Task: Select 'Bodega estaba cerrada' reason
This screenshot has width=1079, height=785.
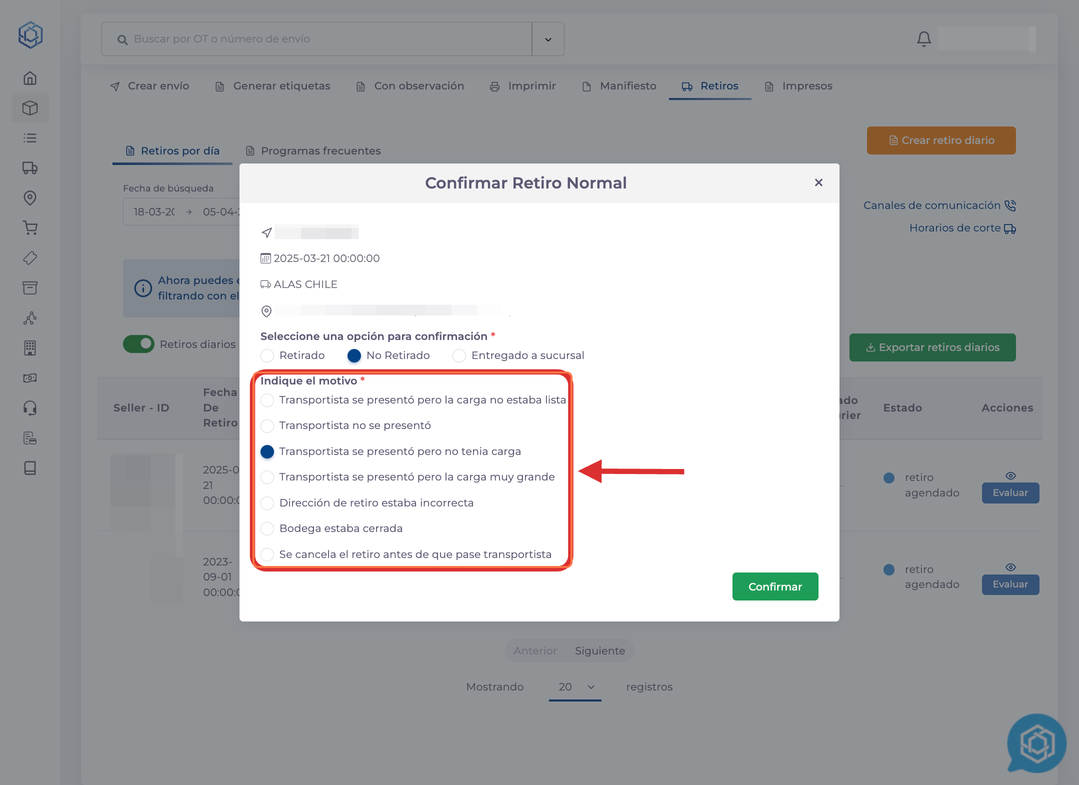Action: [267, 529]
